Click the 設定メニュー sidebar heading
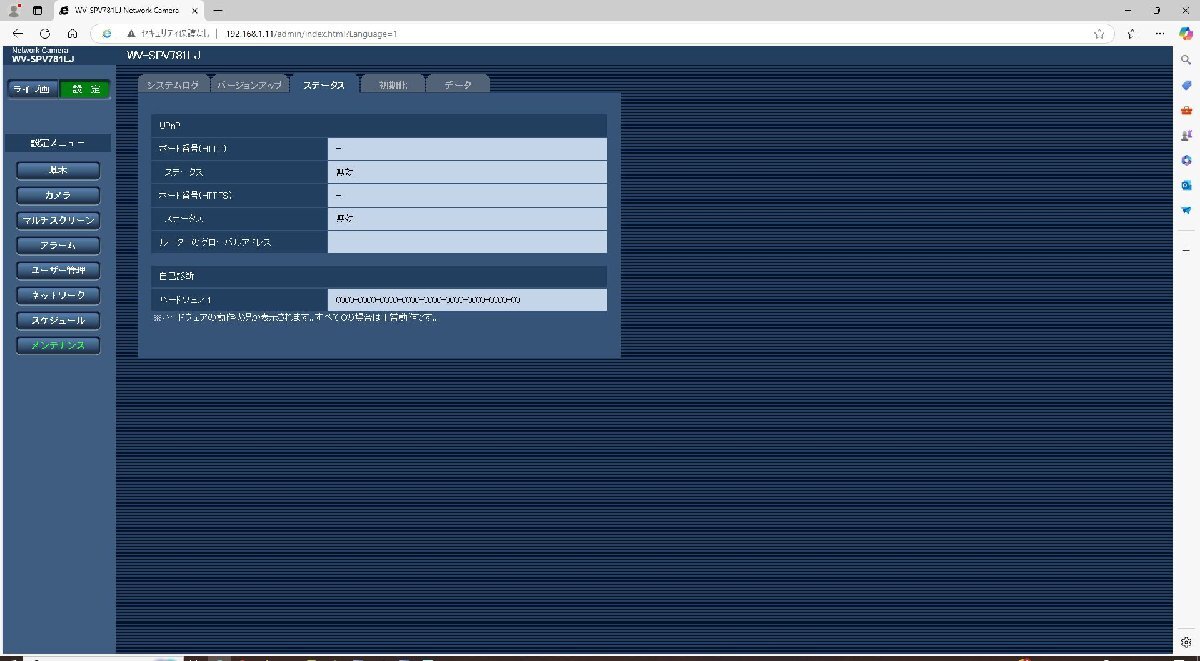The width and height of the screenshot is (1200, 661). [x=58, y=143]
